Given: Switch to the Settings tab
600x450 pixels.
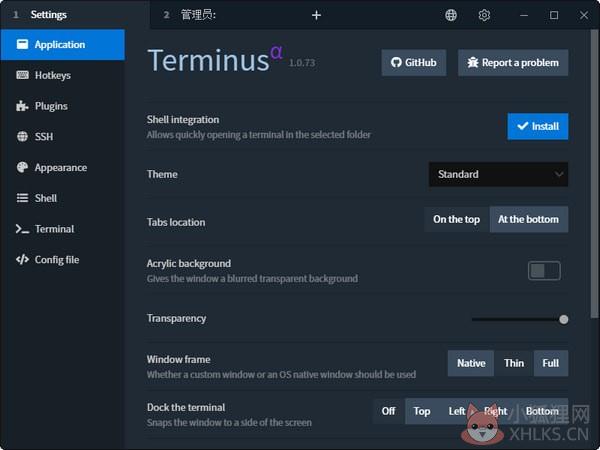Looking at the screenshot, I should 75,15.
